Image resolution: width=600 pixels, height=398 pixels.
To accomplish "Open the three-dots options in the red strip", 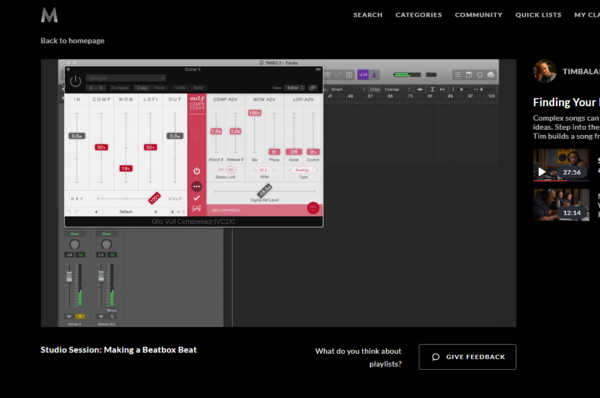I will [x=197, y=186].
